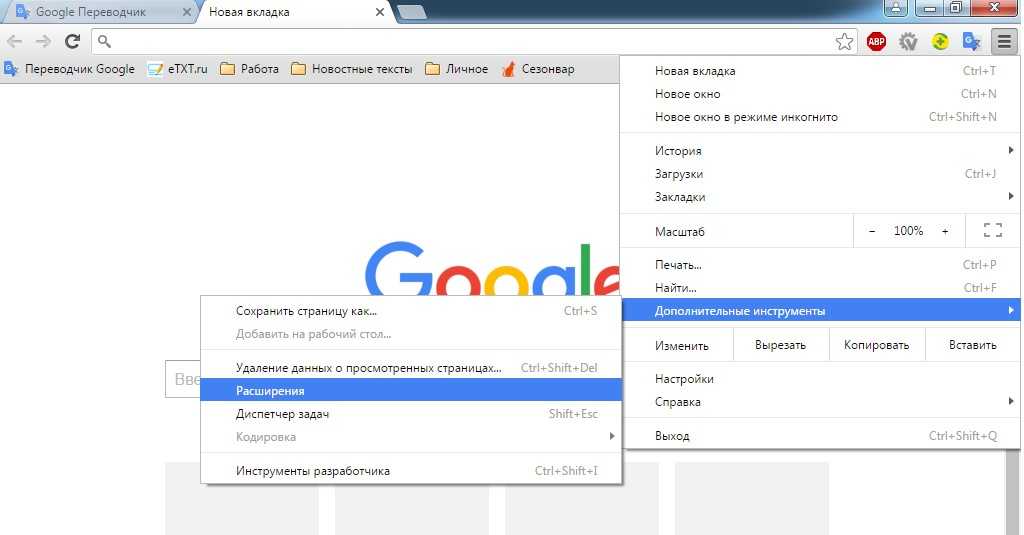Screen dimensions: 1024x535
Task: Click the zoom out minus button
Action: (872, 231)
